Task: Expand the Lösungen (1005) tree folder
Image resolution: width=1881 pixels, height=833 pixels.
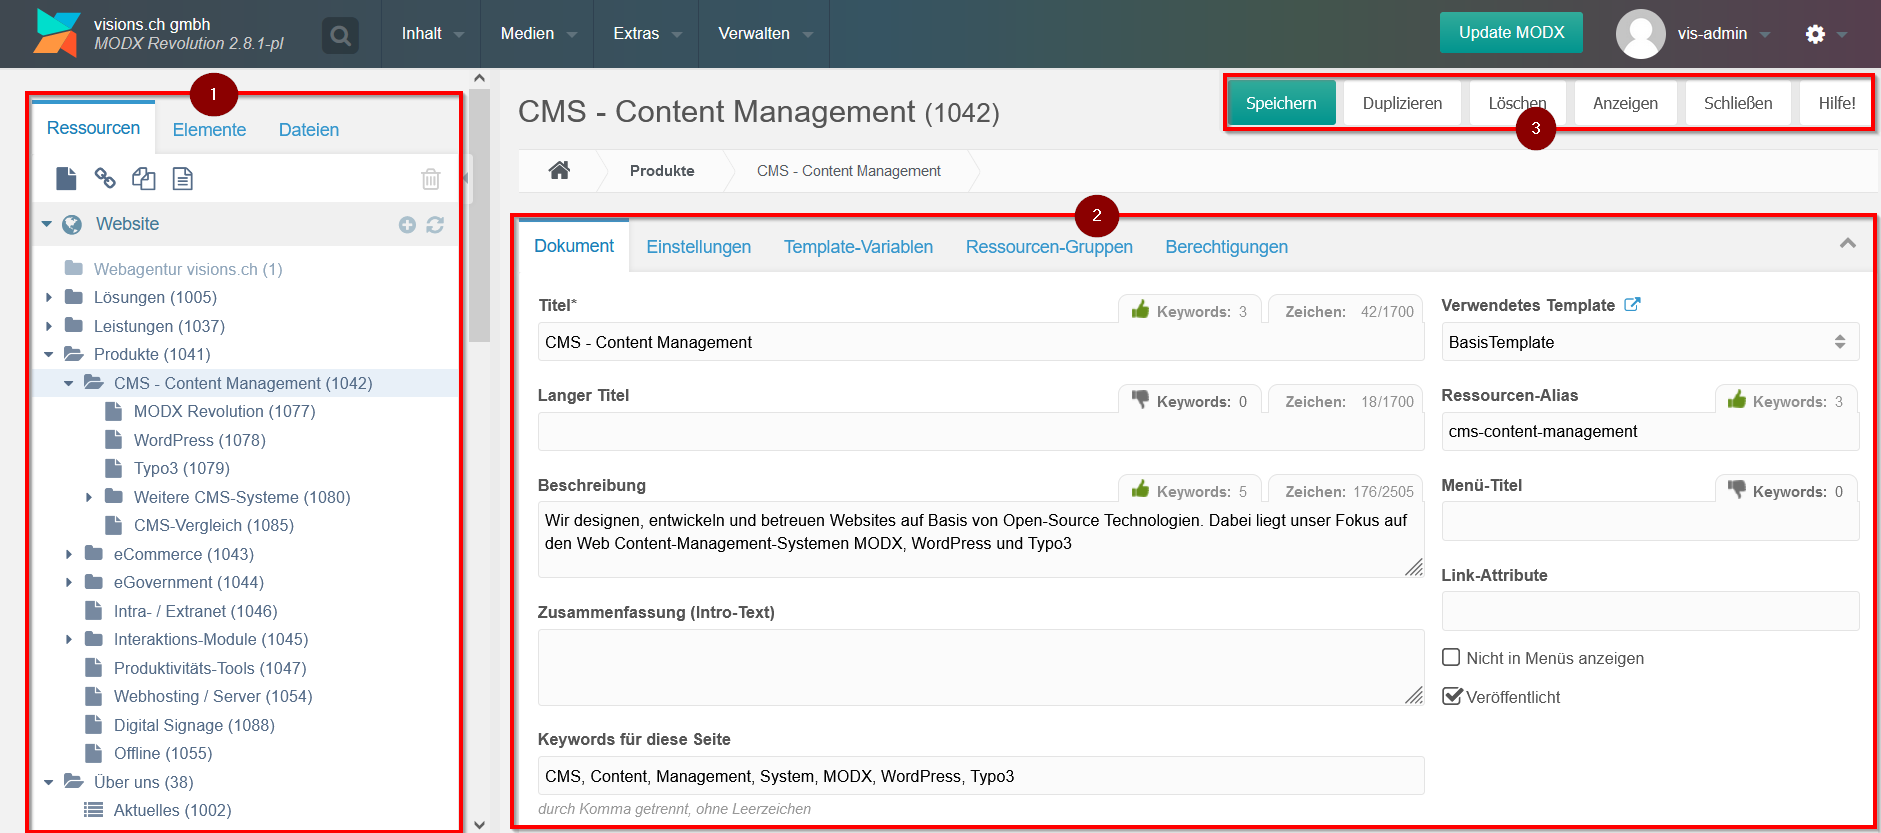Action: (x=49, y=297)
